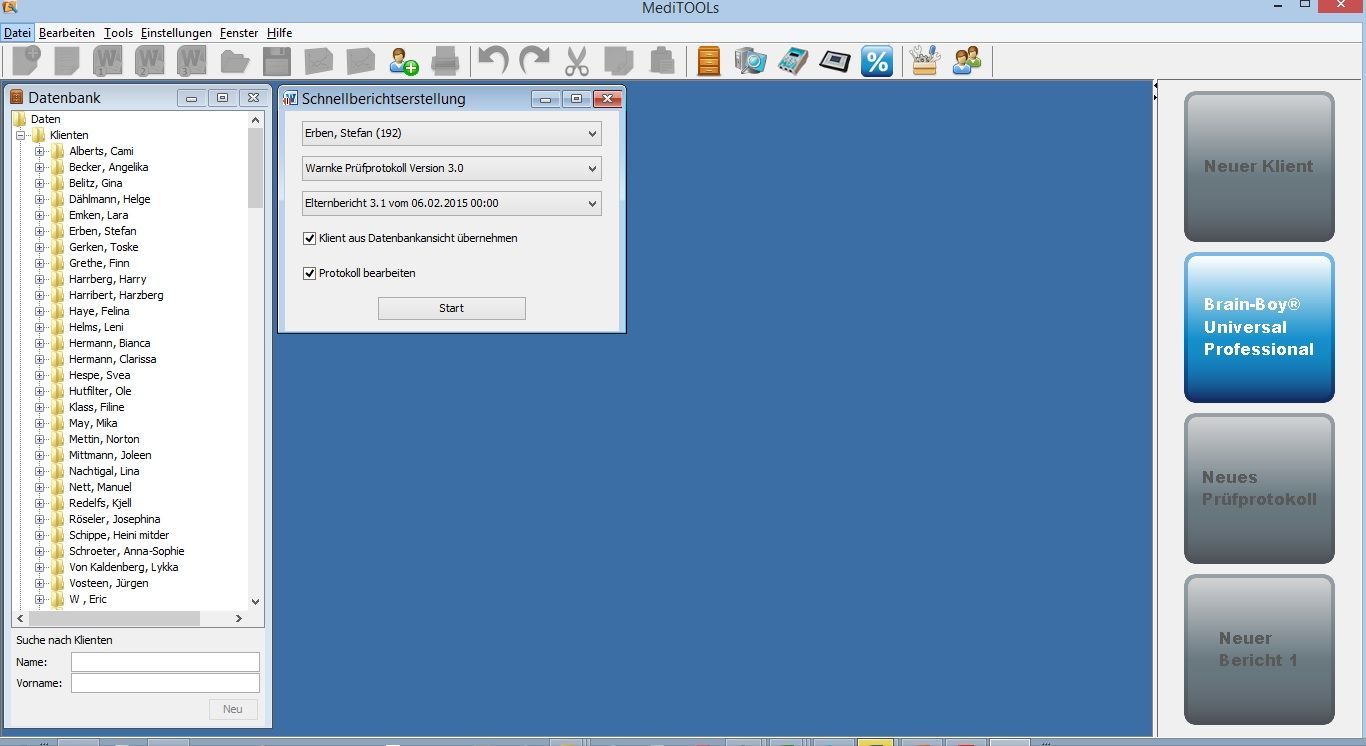
Task: Click the 'Neu' button under client search
Action: tap(233, 709)
